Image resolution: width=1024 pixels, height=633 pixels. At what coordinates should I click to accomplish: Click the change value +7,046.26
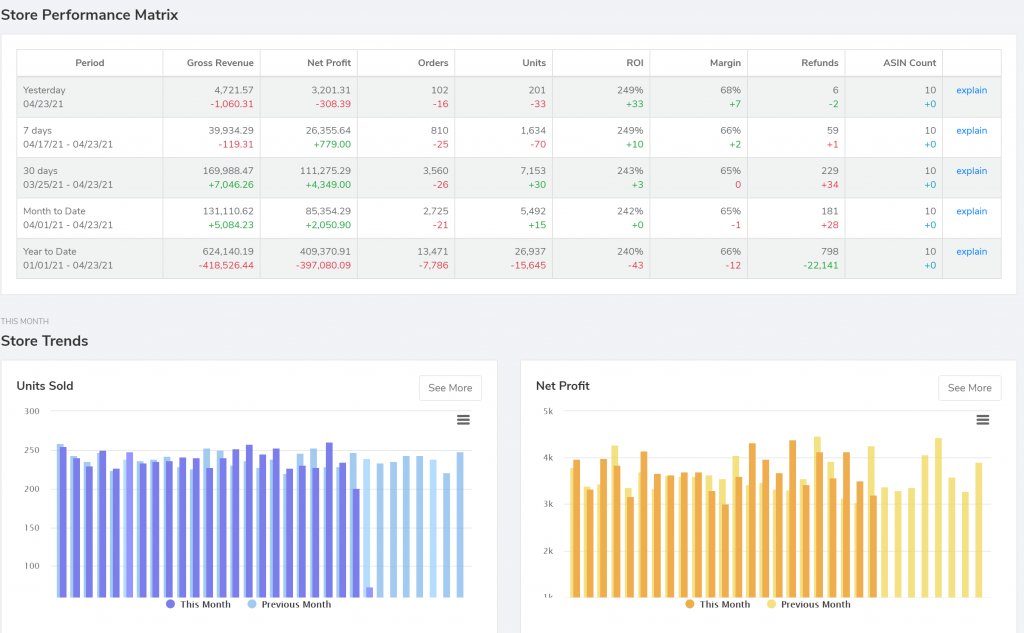coord(231,185)
